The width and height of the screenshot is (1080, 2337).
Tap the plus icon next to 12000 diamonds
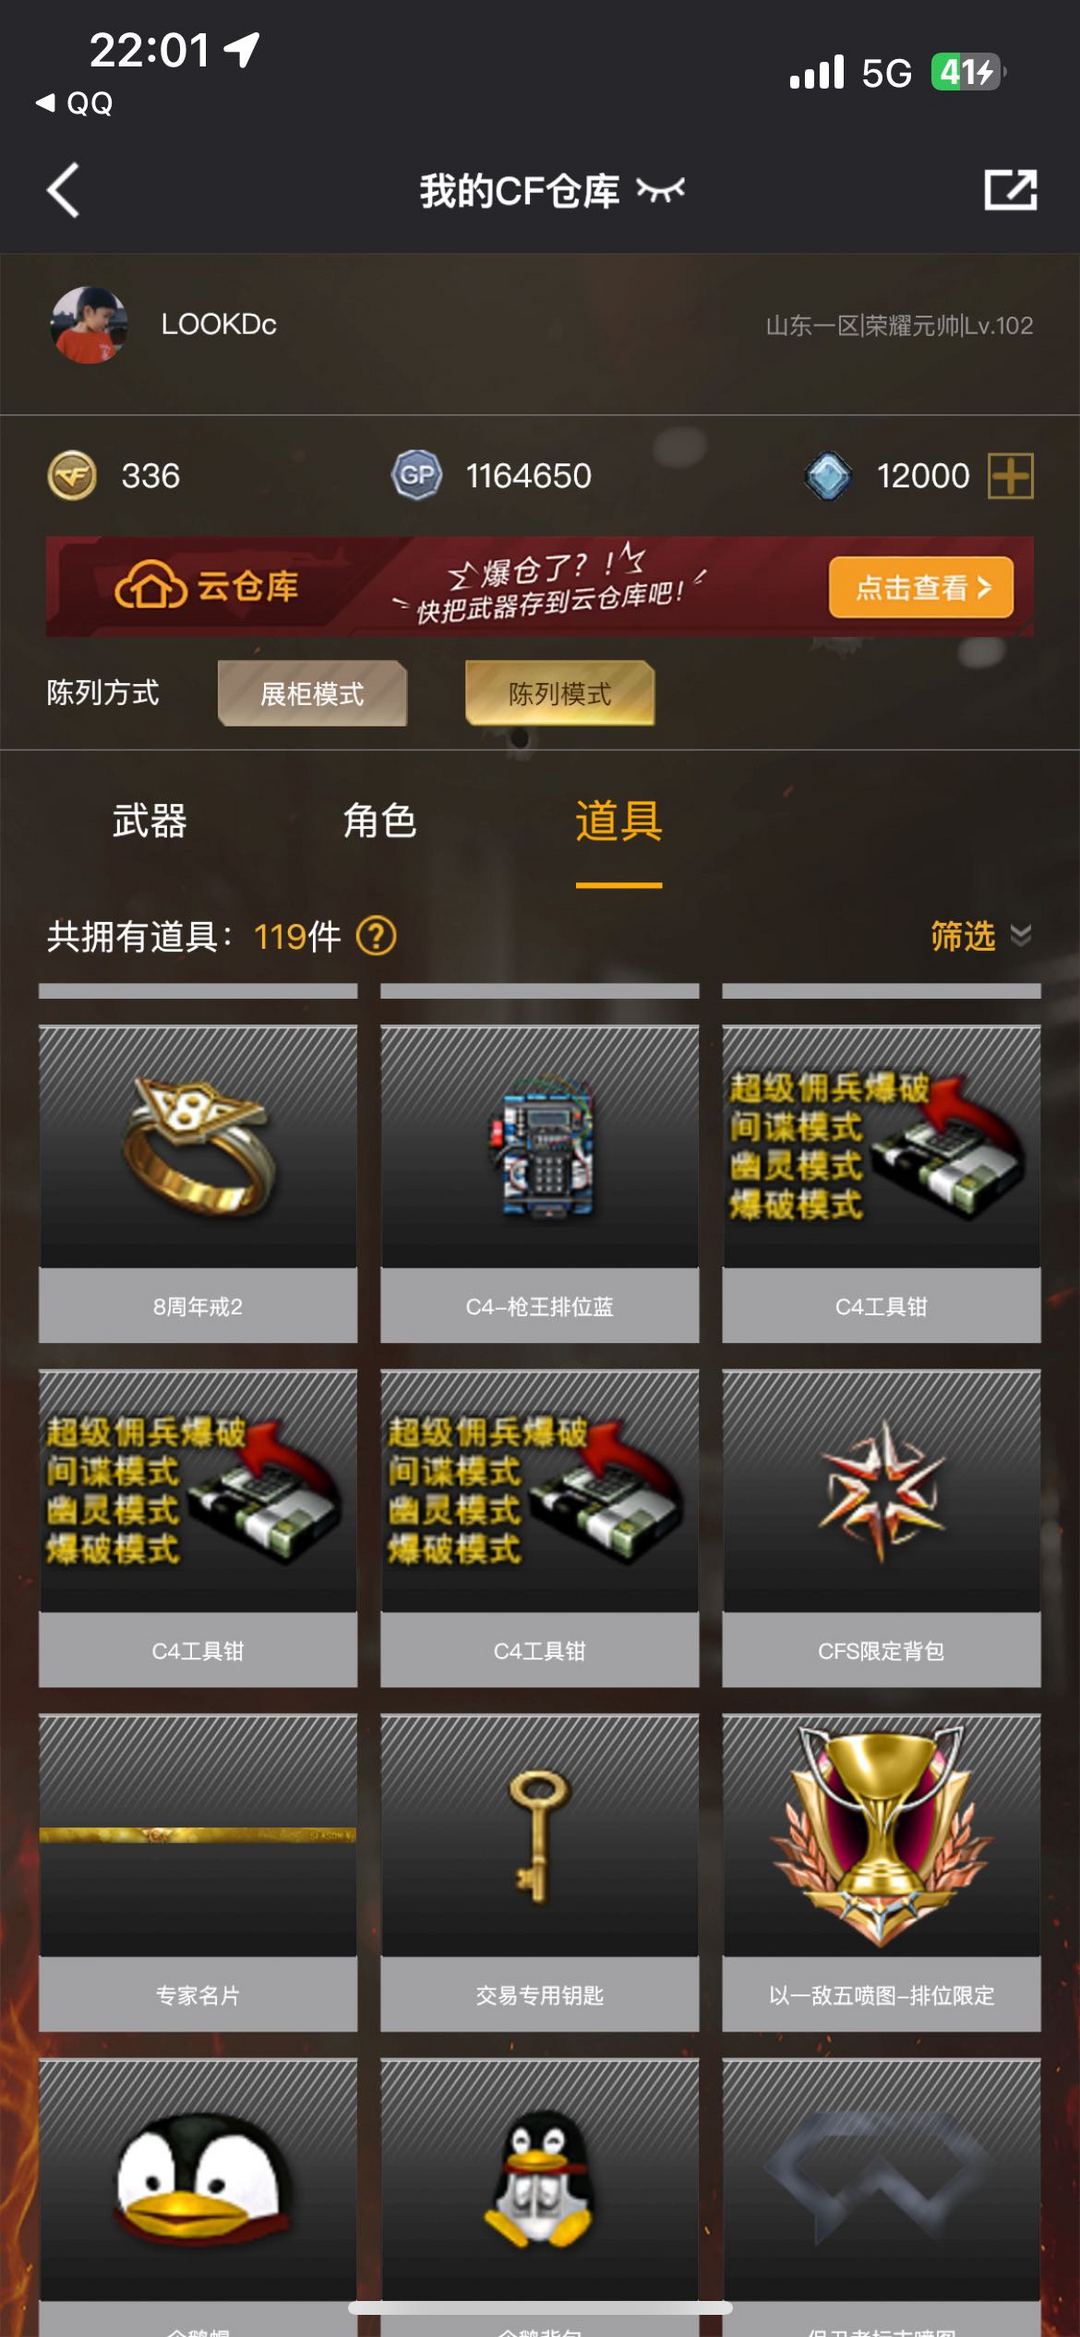pos(1010,475)
